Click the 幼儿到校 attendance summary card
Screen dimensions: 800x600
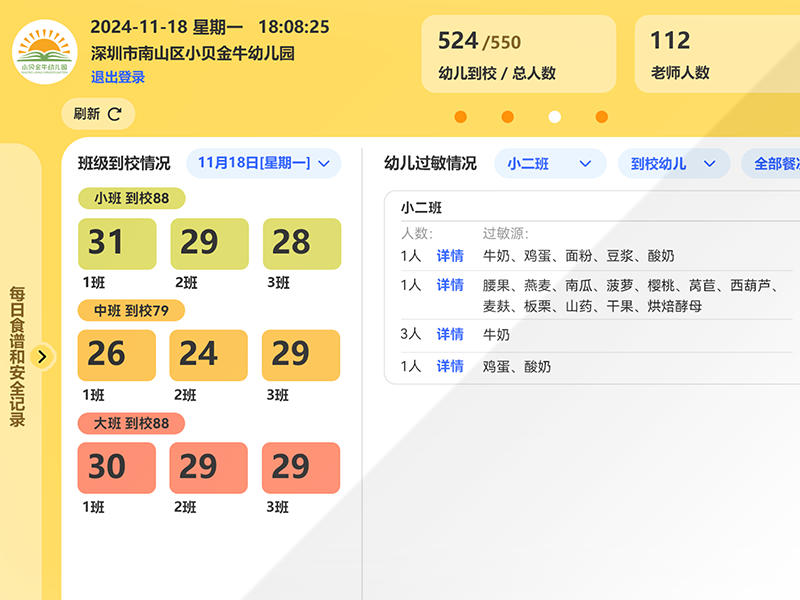click(x=518, y=53)
